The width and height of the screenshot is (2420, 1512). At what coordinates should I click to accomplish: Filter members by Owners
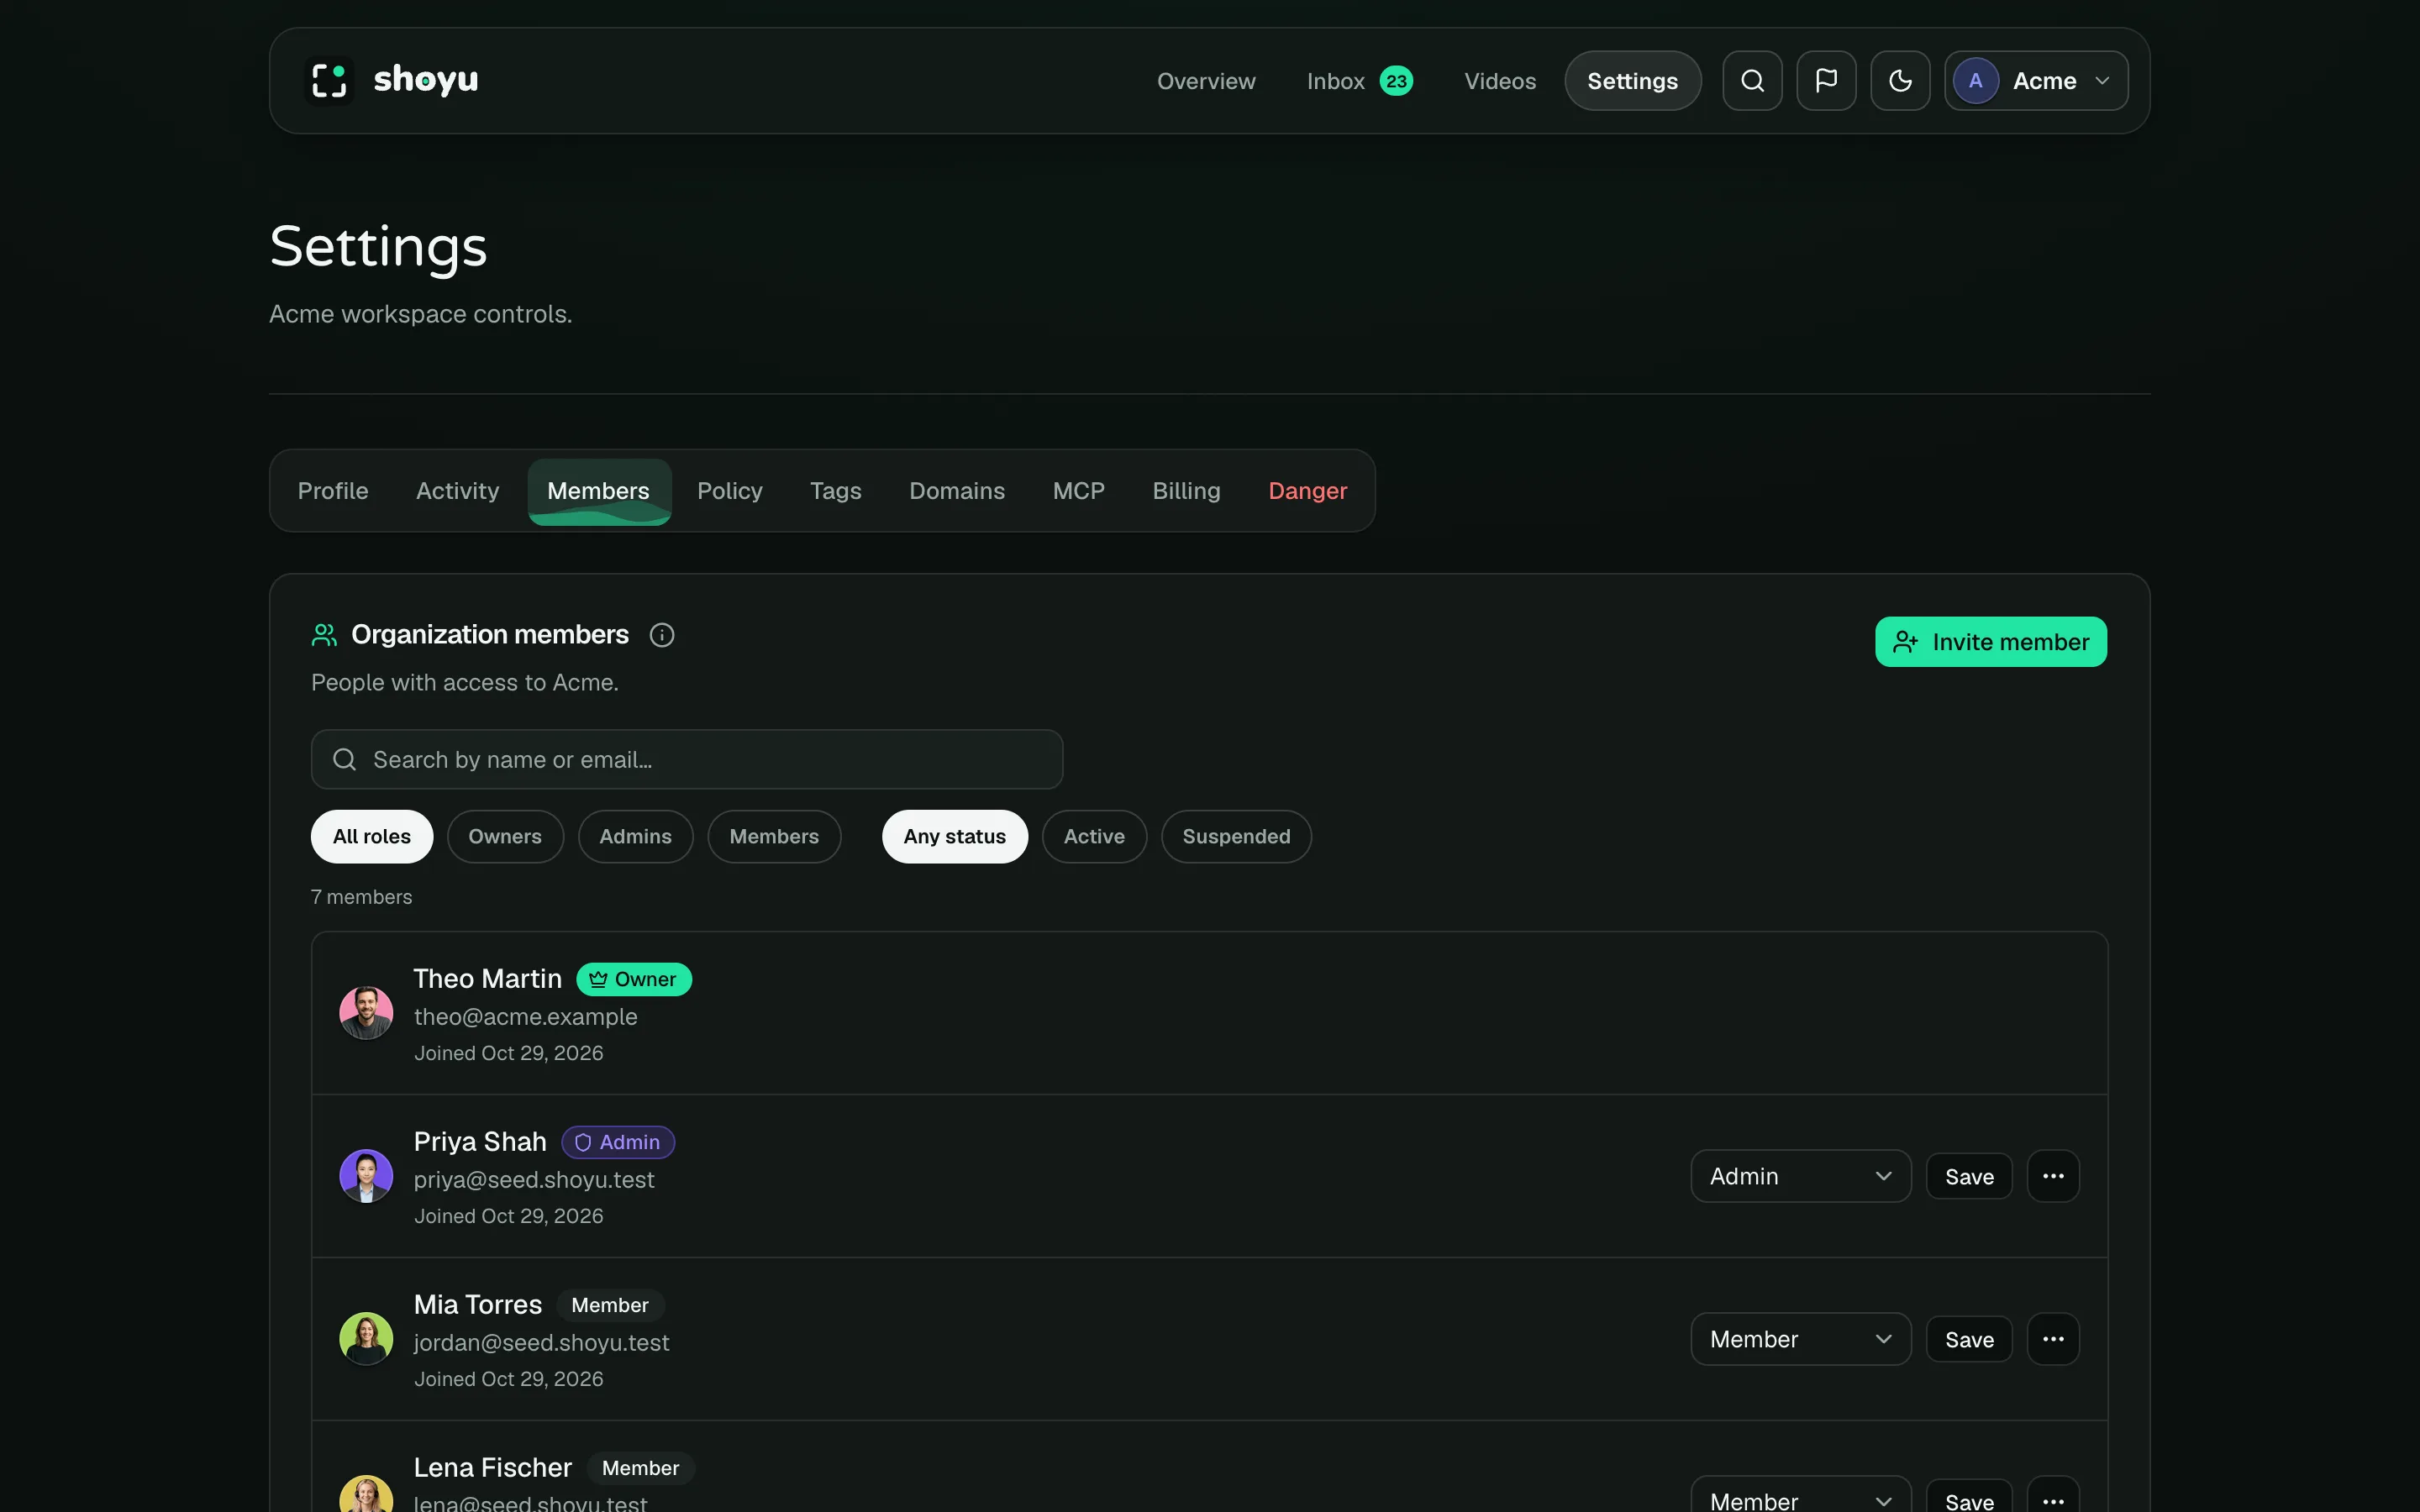coord(505,836)
